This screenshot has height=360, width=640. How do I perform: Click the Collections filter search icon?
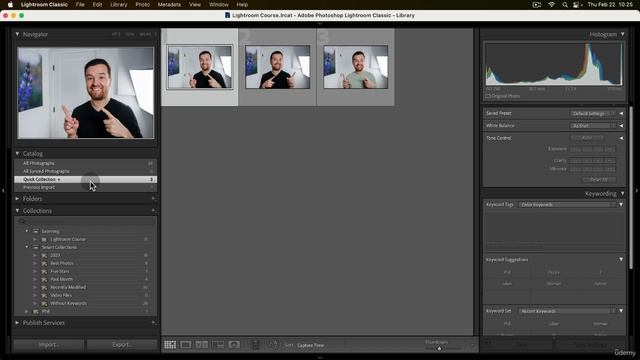click(x=22, y=221)
